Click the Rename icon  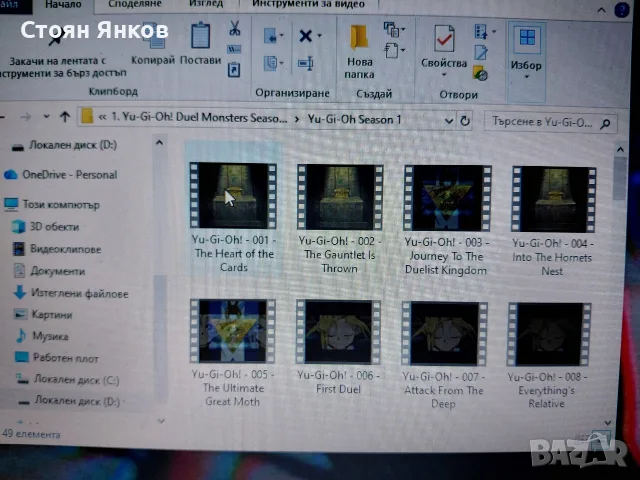coord(305,63)
